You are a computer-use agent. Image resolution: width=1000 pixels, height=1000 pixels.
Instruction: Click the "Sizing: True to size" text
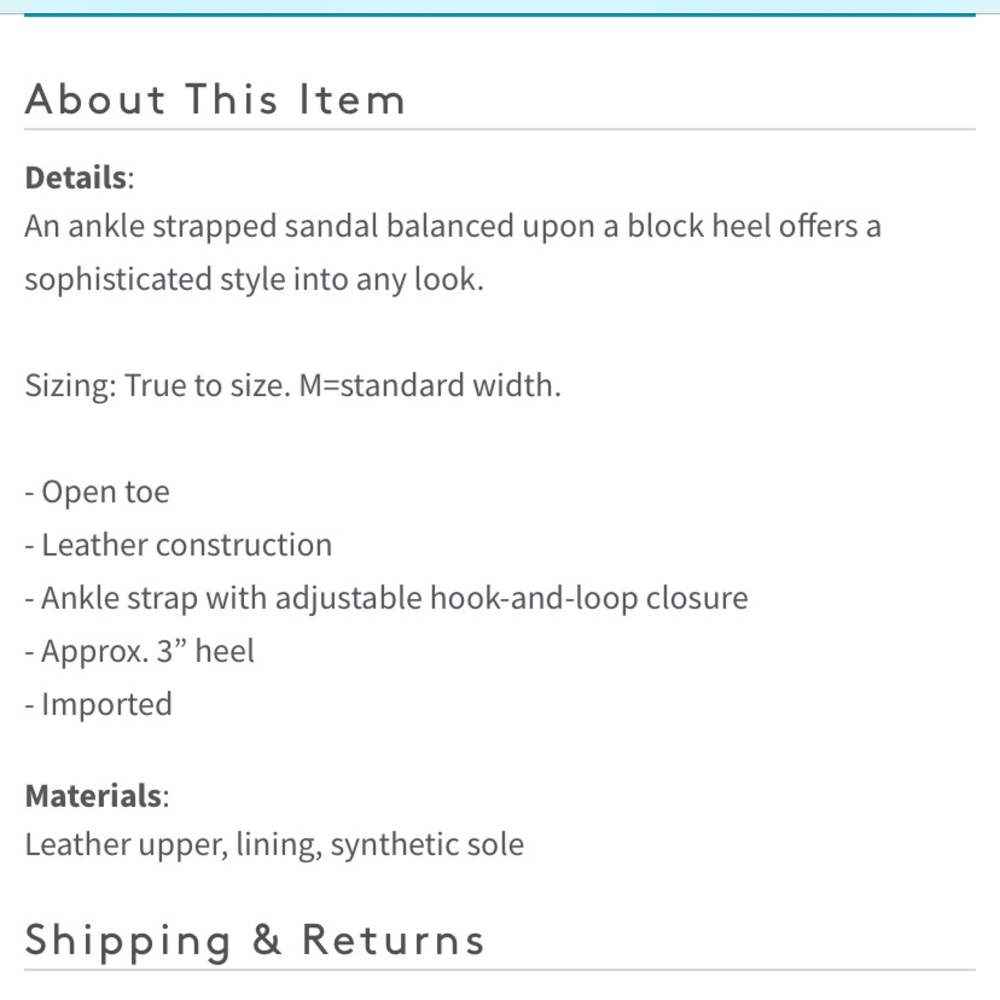(x=158, y=385)
